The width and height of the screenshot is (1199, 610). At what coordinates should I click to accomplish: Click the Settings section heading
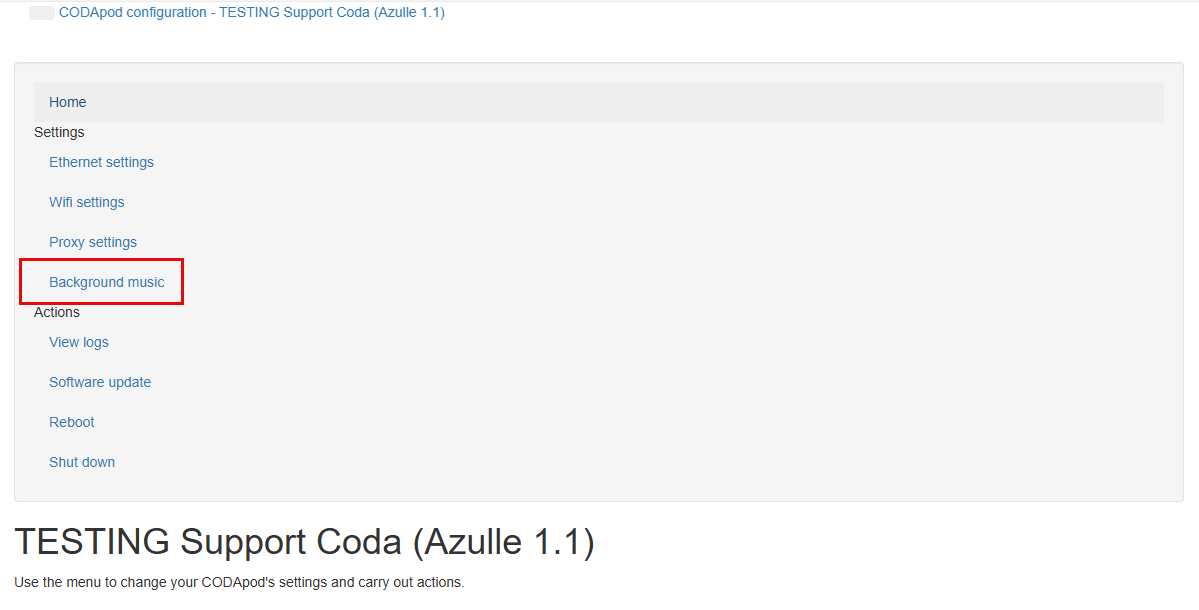59,132
